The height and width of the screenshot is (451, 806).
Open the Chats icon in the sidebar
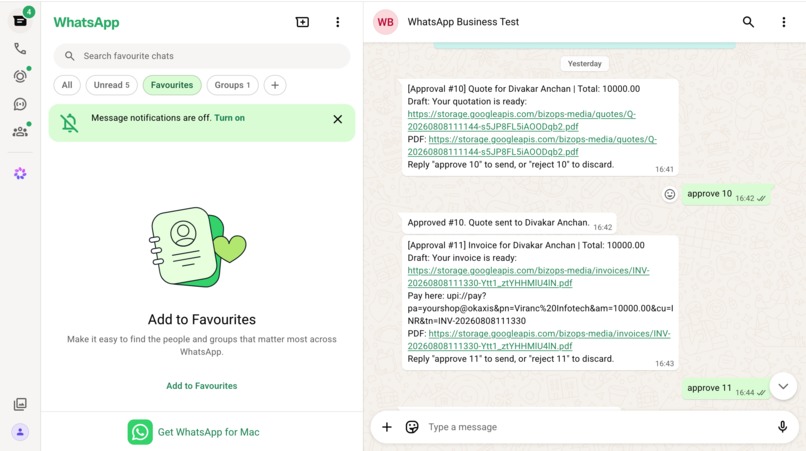[x=20, y=21]
